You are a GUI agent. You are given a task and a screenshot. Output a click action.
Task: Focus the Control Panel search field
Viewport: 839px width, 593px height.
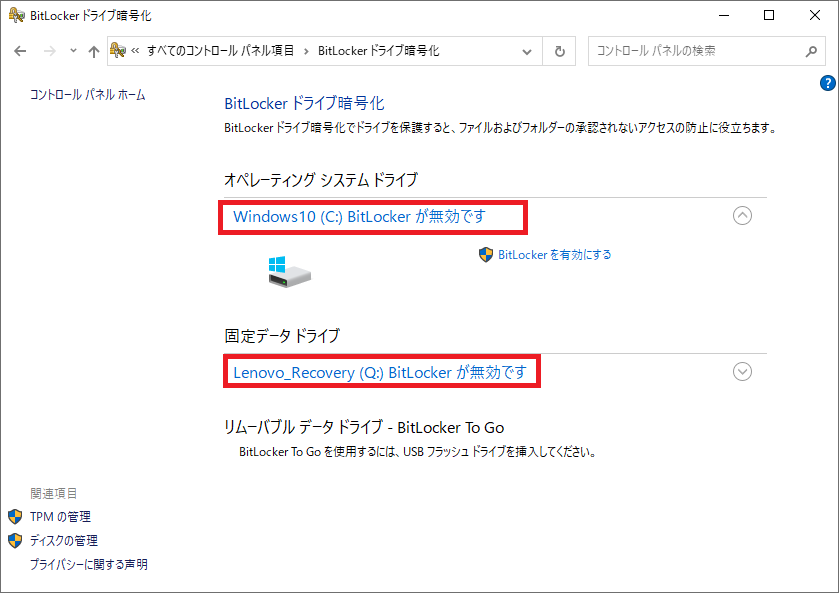[x=706, y=51]
